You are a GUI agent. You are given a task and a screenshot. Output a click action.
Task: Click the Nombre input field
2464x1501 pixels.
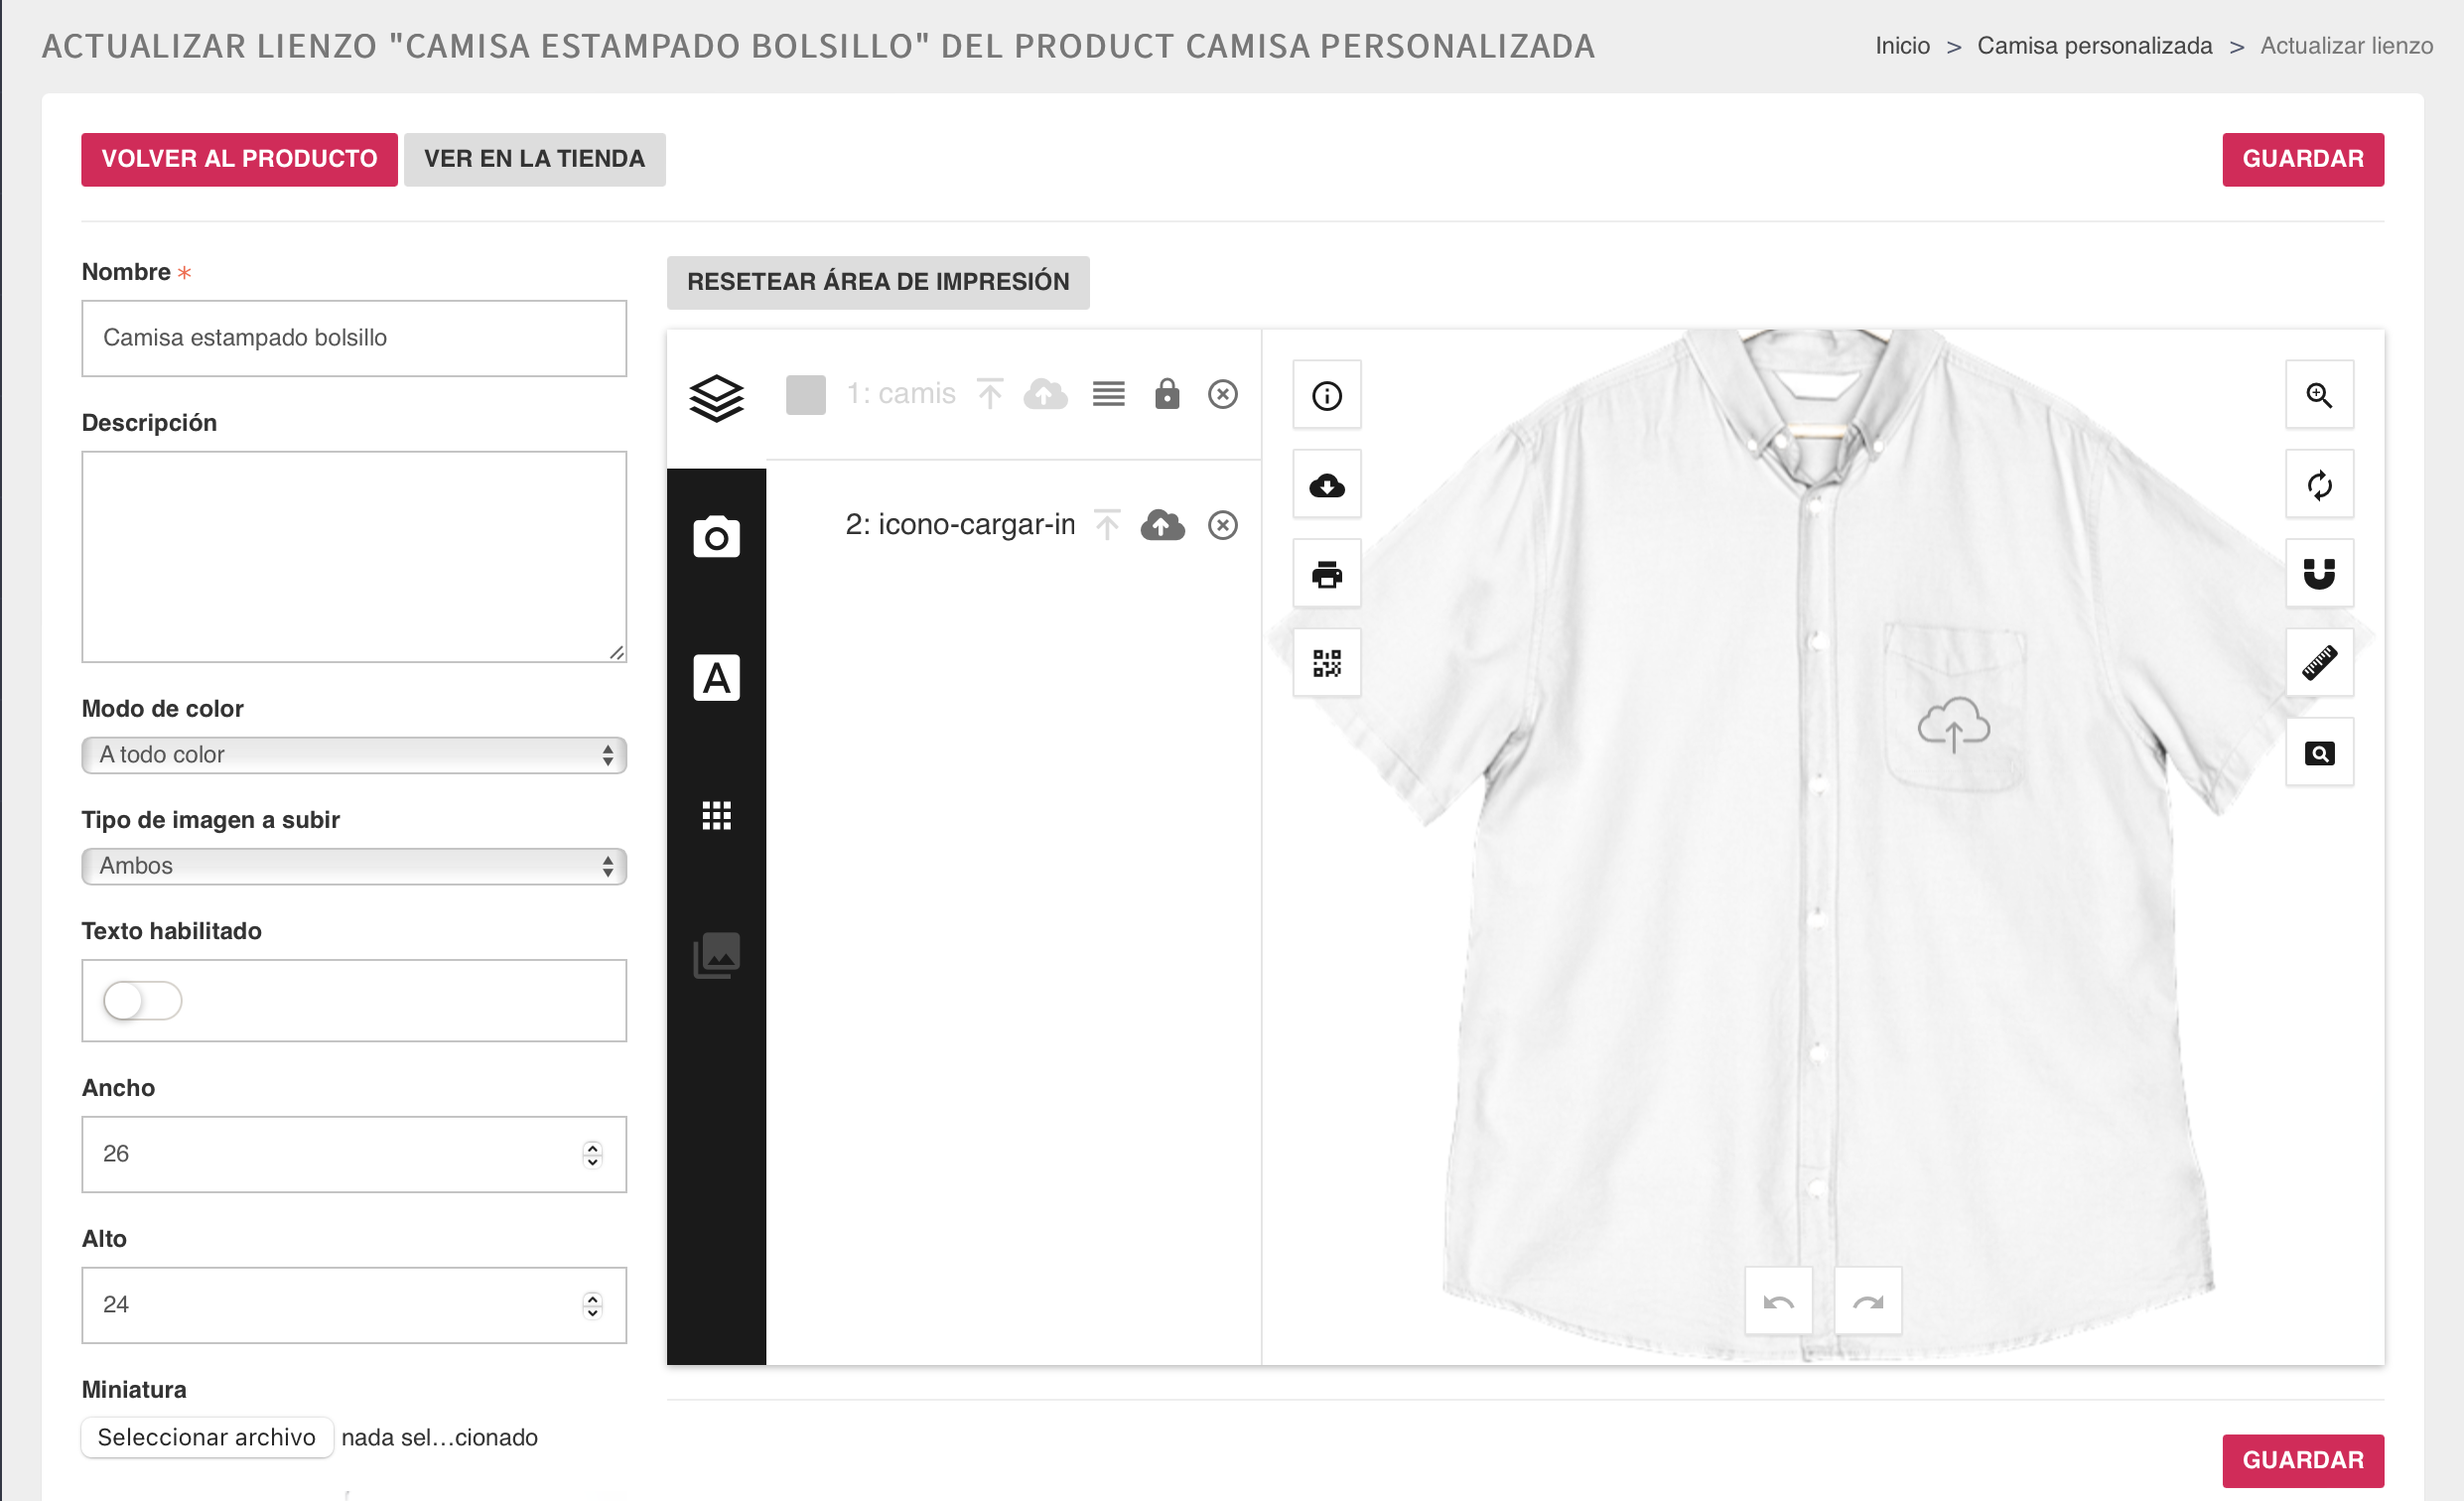354,338
